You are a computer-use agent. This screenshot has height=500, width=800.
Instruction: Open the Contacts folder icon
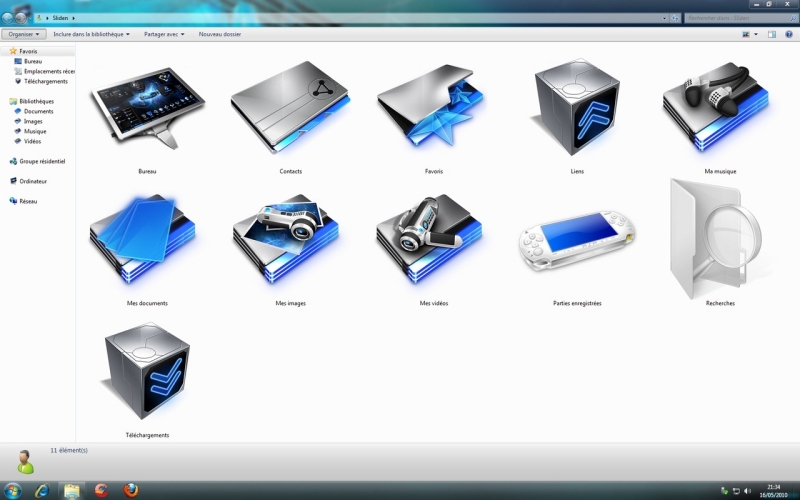pos(290,107)
